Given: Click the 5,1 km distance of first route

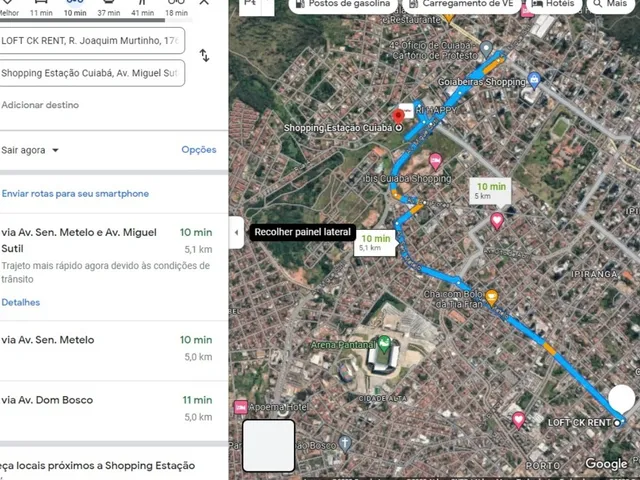Looking at the screenshot, I should click(x=198, y=249).
